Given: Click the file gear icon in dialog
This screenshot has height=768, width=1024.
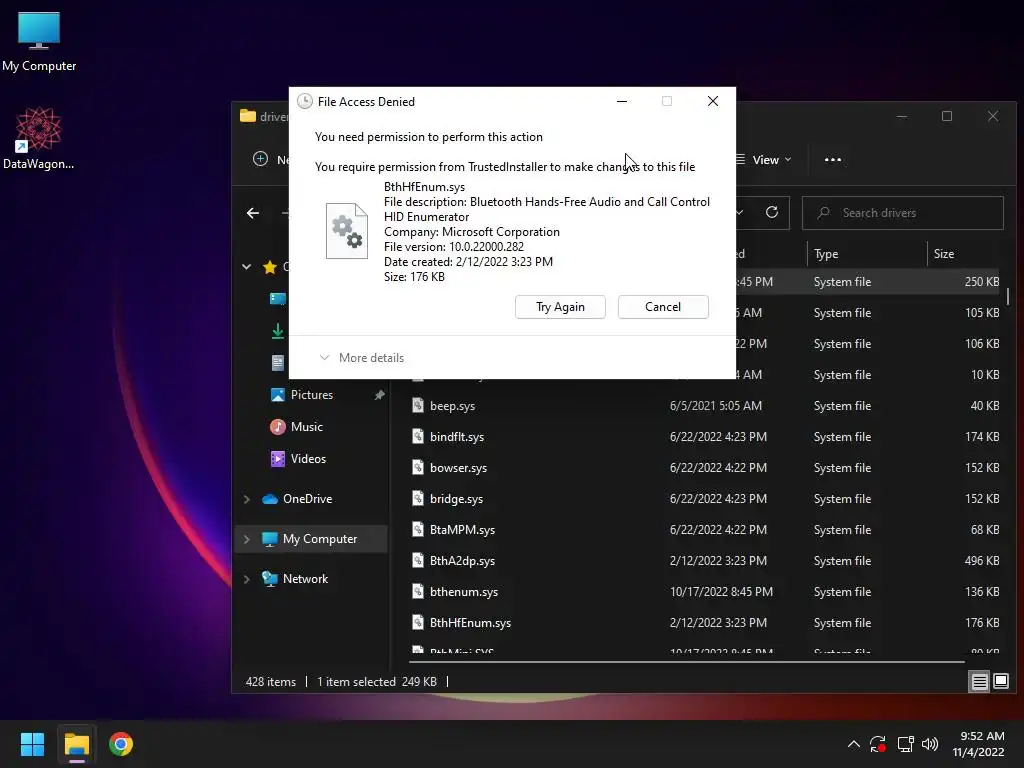Looking at the screenshot, I should coord(347,231).
